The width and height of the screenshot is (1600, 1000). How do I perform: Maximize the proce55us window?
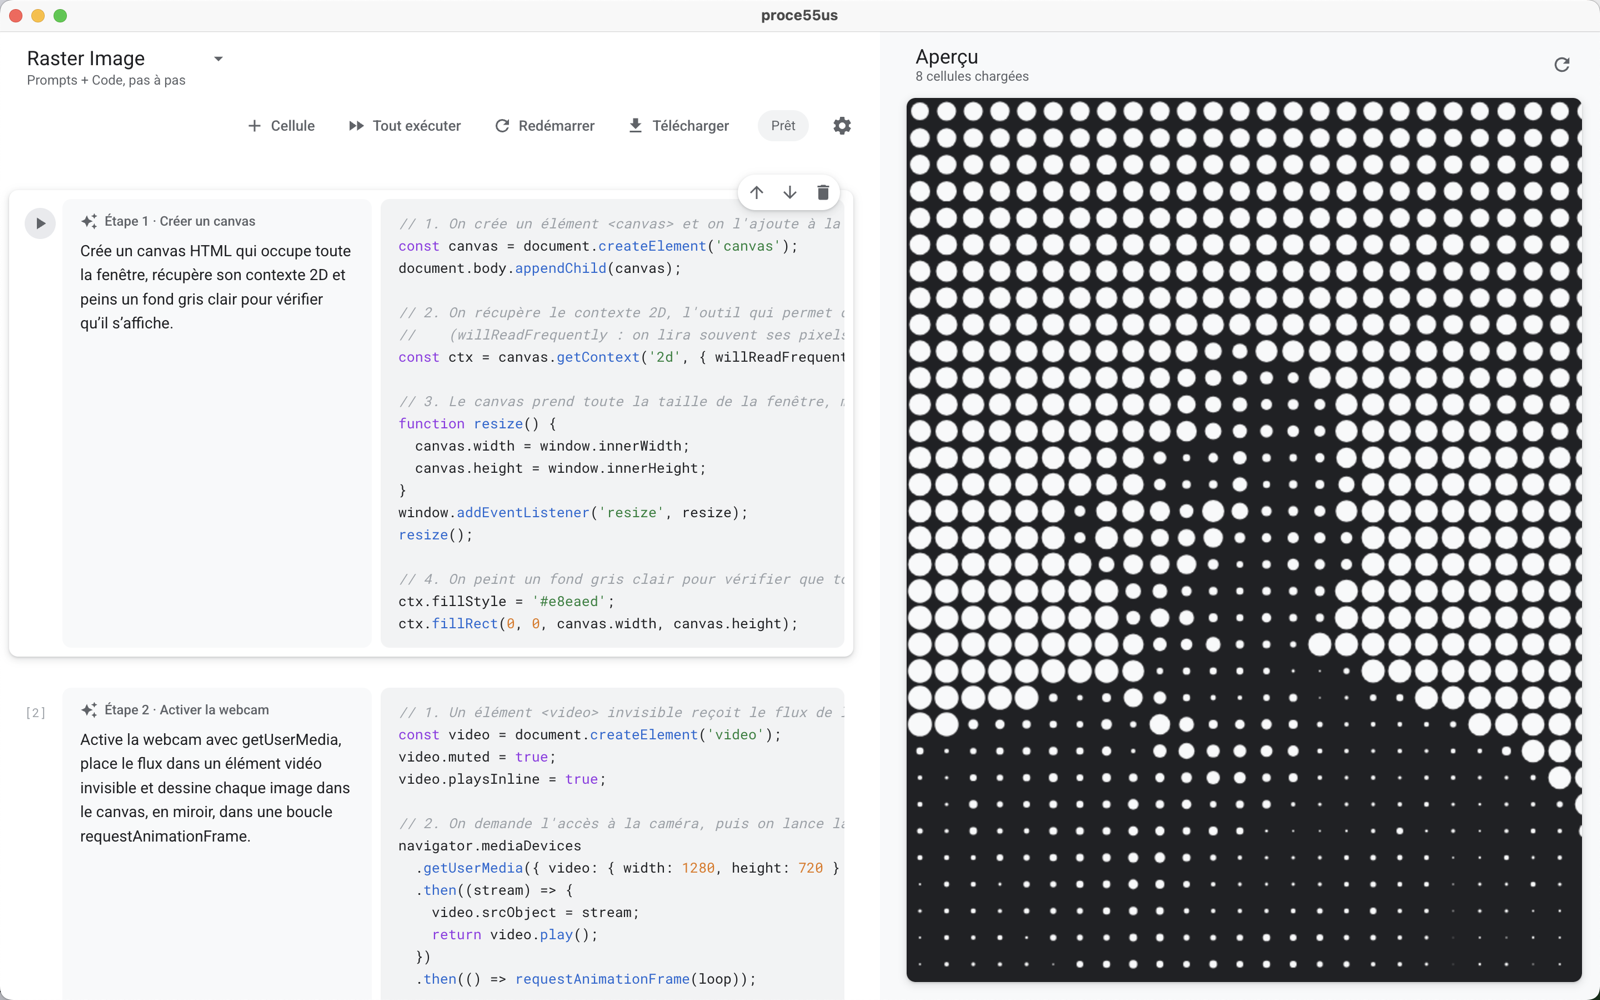(60, 16)
